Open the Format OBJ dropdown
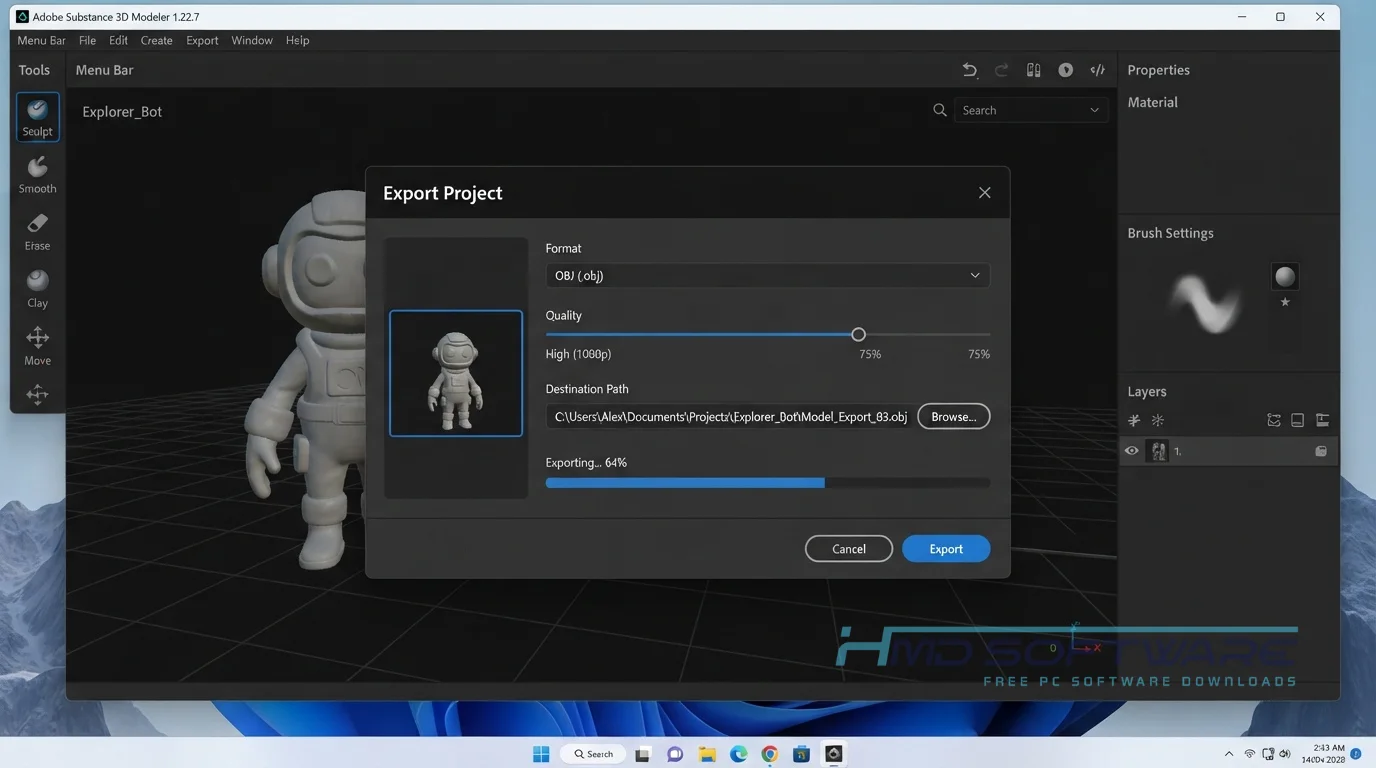Viewport: 1376px width, 768px height. tap(768, 276)
